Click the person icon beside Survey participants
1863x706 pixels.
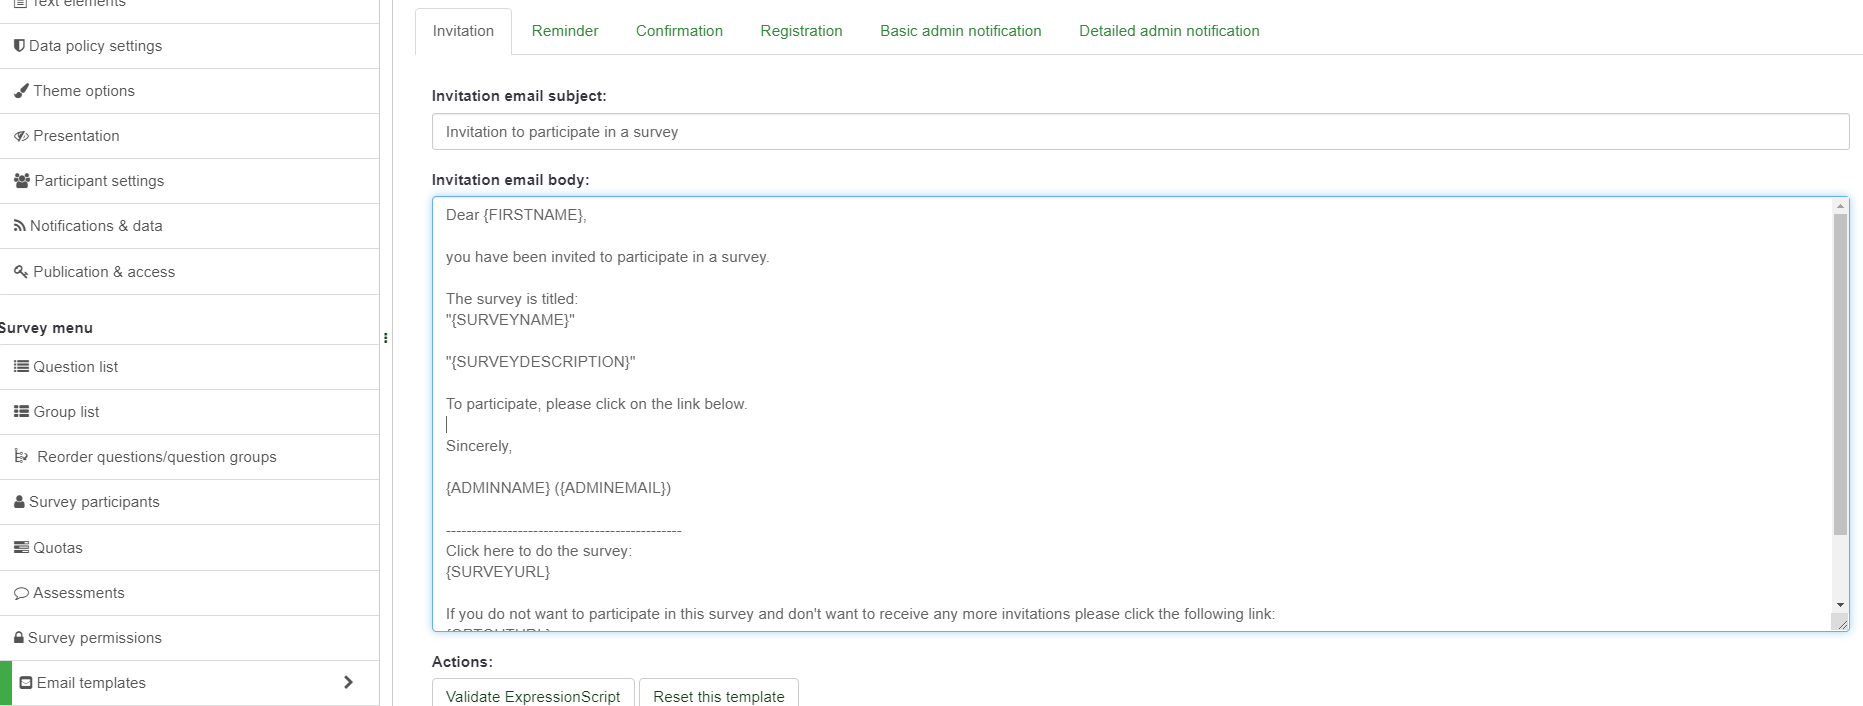pos(19,502)
